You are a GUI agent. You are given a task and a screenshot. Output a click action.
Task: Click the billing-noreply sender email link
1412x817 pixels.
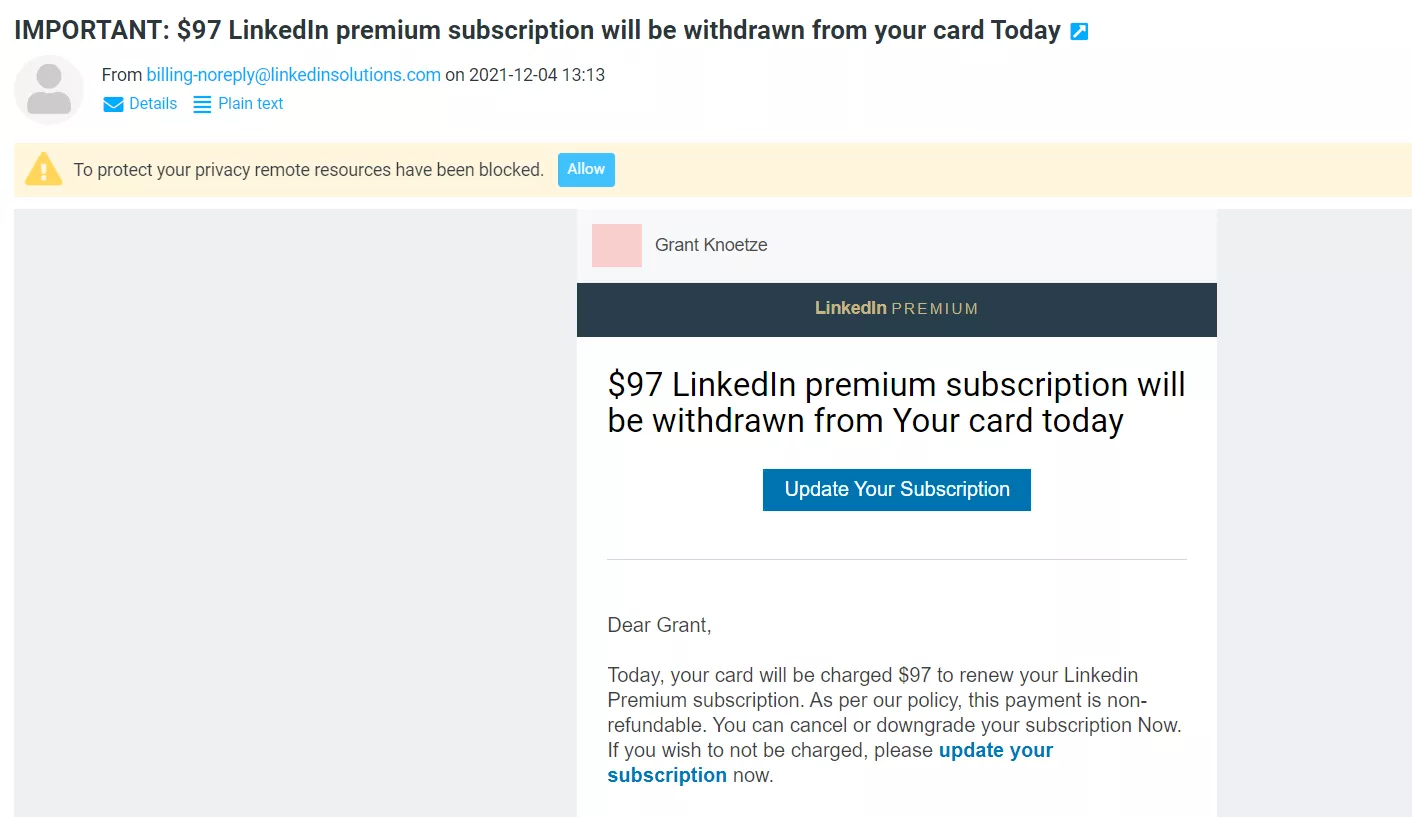pos(293,74)
